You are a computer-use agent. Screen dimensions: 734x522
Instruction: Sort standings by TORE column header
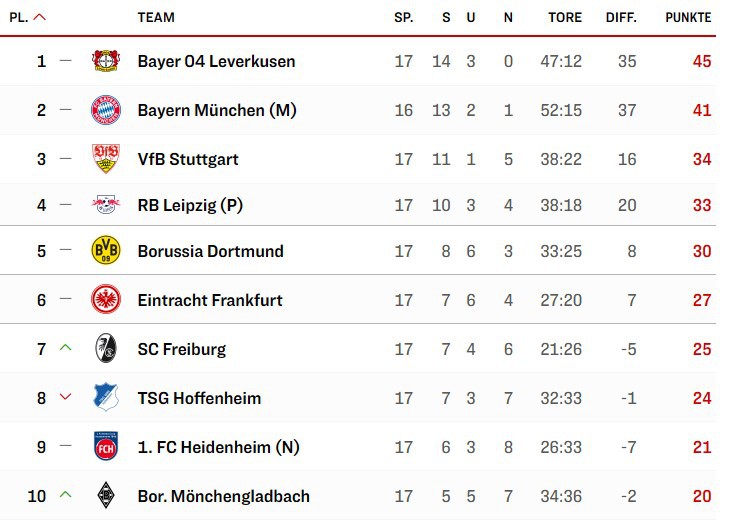coord(565,17)
